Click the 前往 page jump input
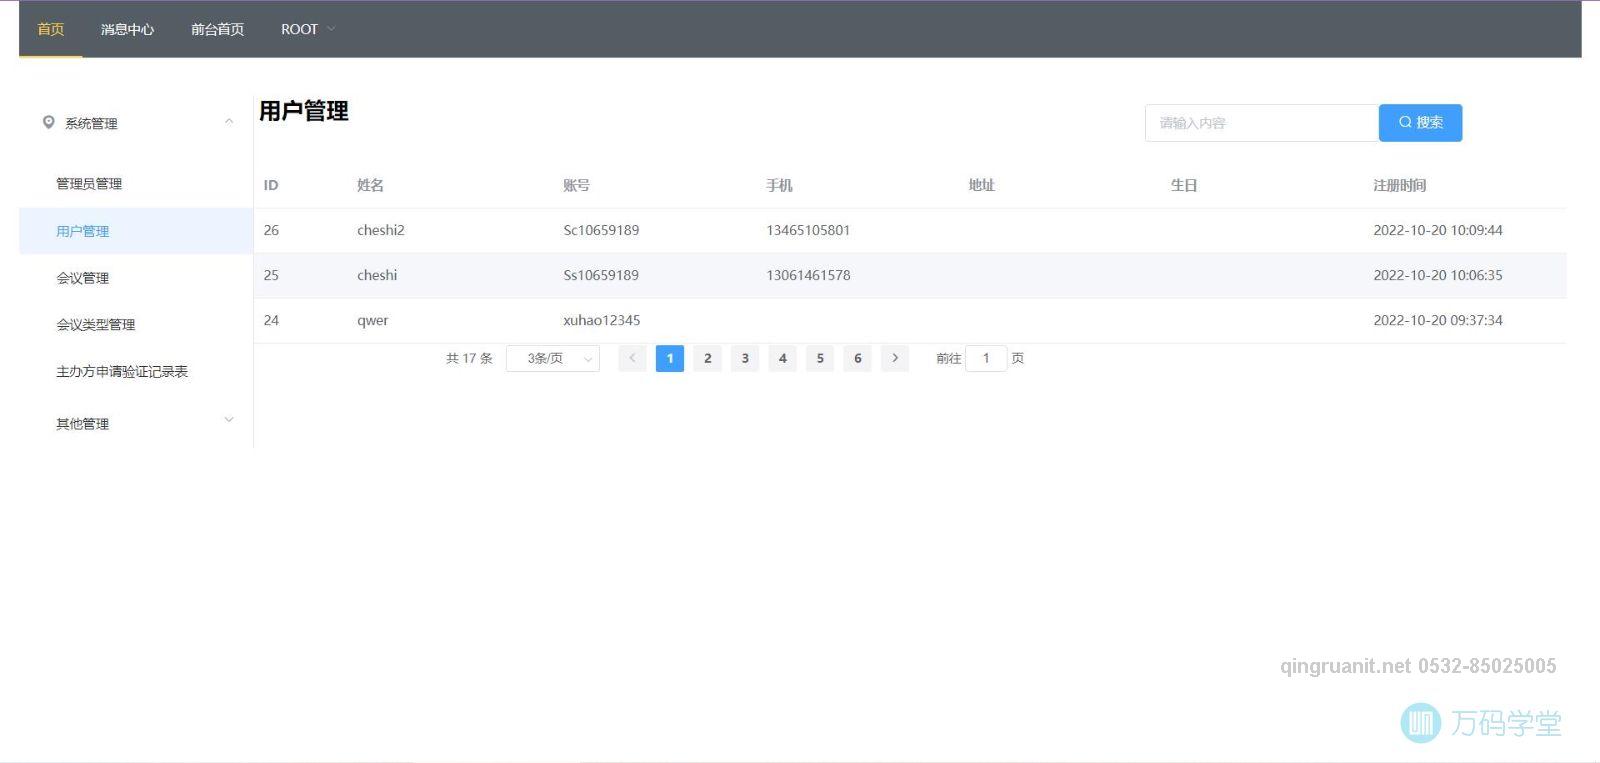Screen dimensions: 1600x763 (986, 358)
